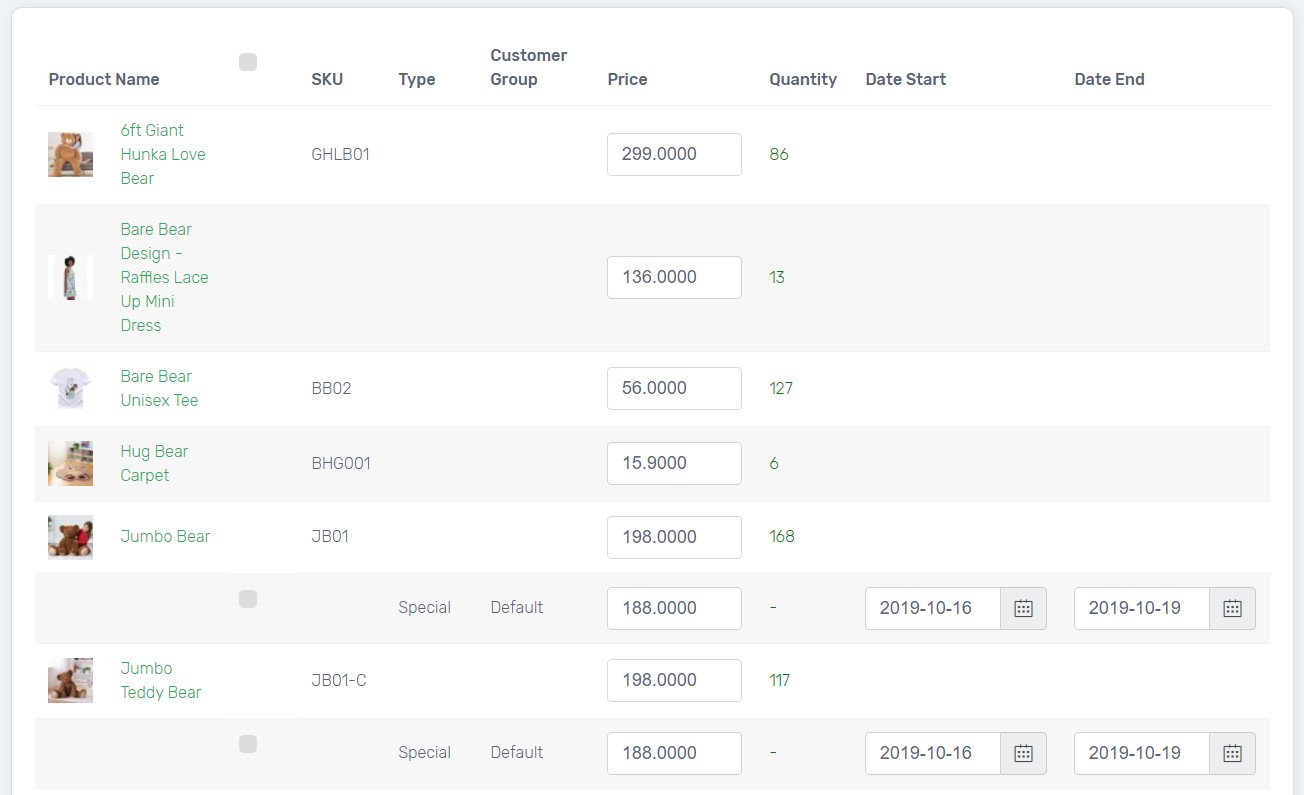Open the Hug Bear Carpet product link

(x=154, y=463)
